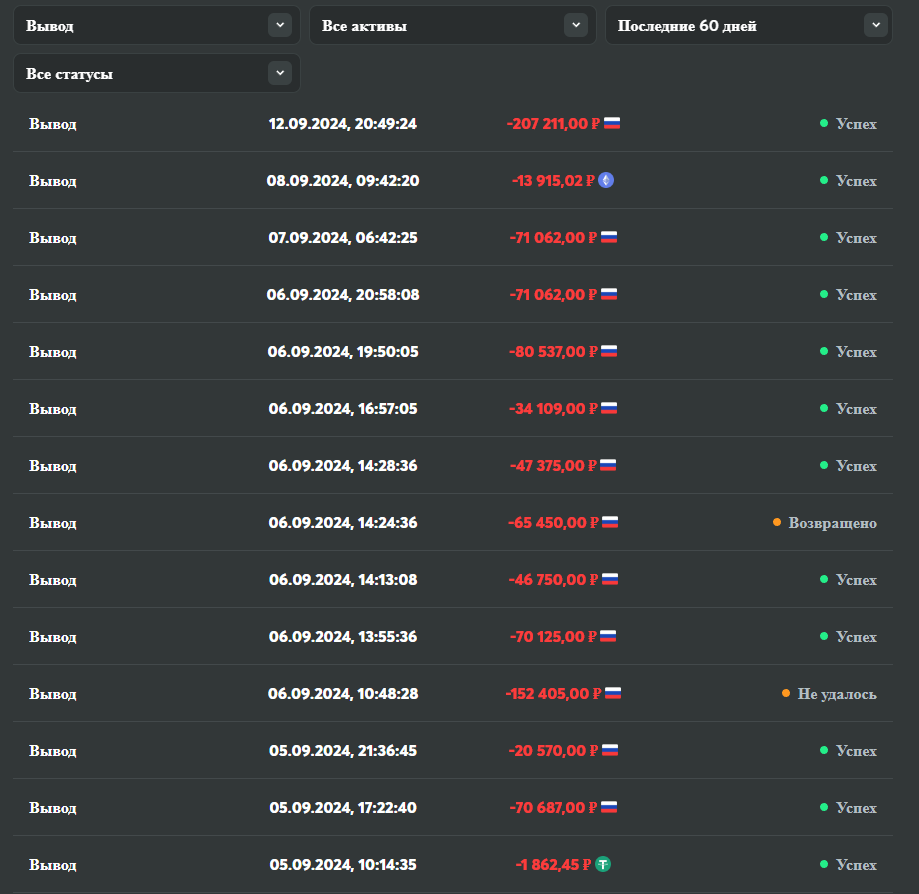Screen dimensions: 919x894
Task: Click the Tether icon beside -1 862,45
Action: (603, 865)
